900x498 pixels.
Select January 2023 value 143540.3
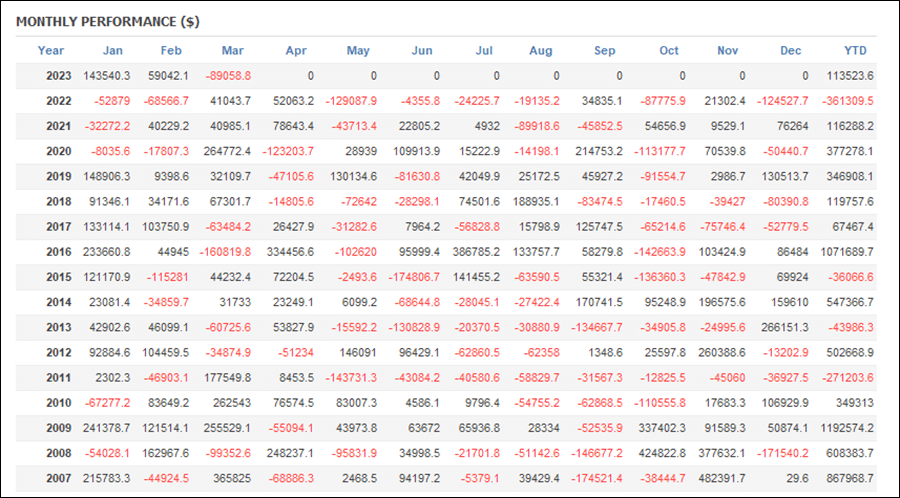(x=106, y=76)
